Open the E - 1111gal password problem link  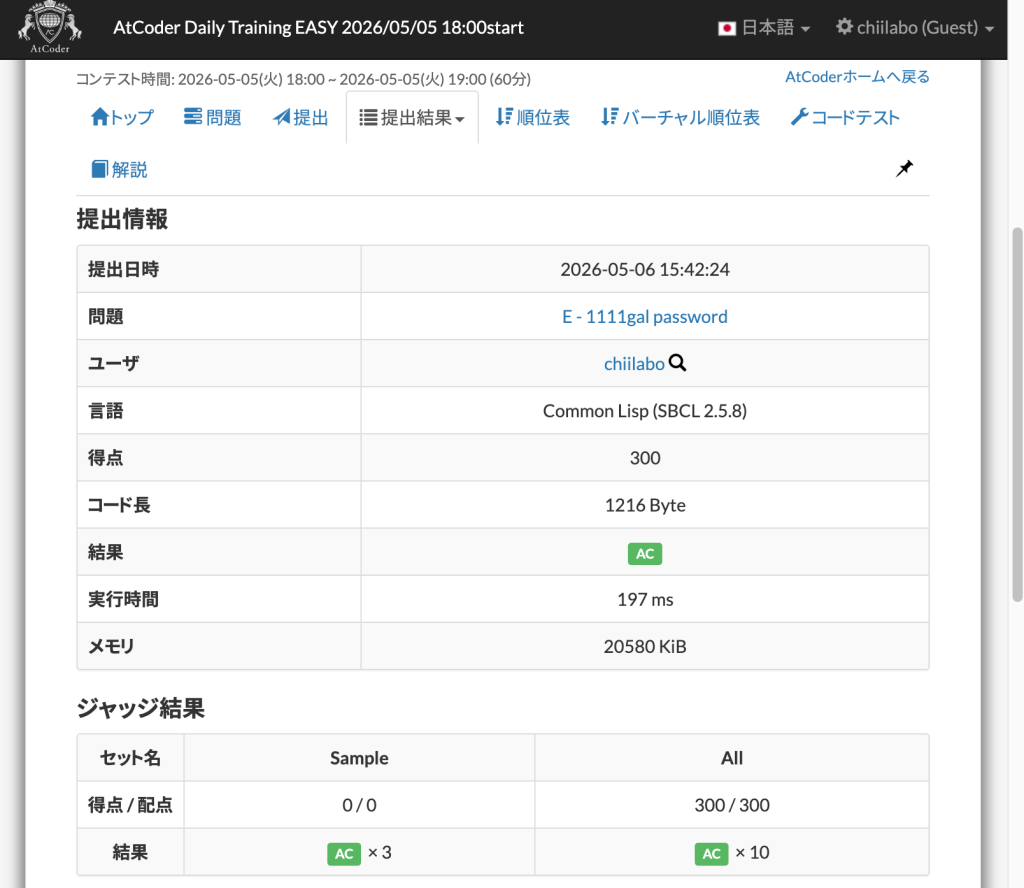click(x=645, y=317)
